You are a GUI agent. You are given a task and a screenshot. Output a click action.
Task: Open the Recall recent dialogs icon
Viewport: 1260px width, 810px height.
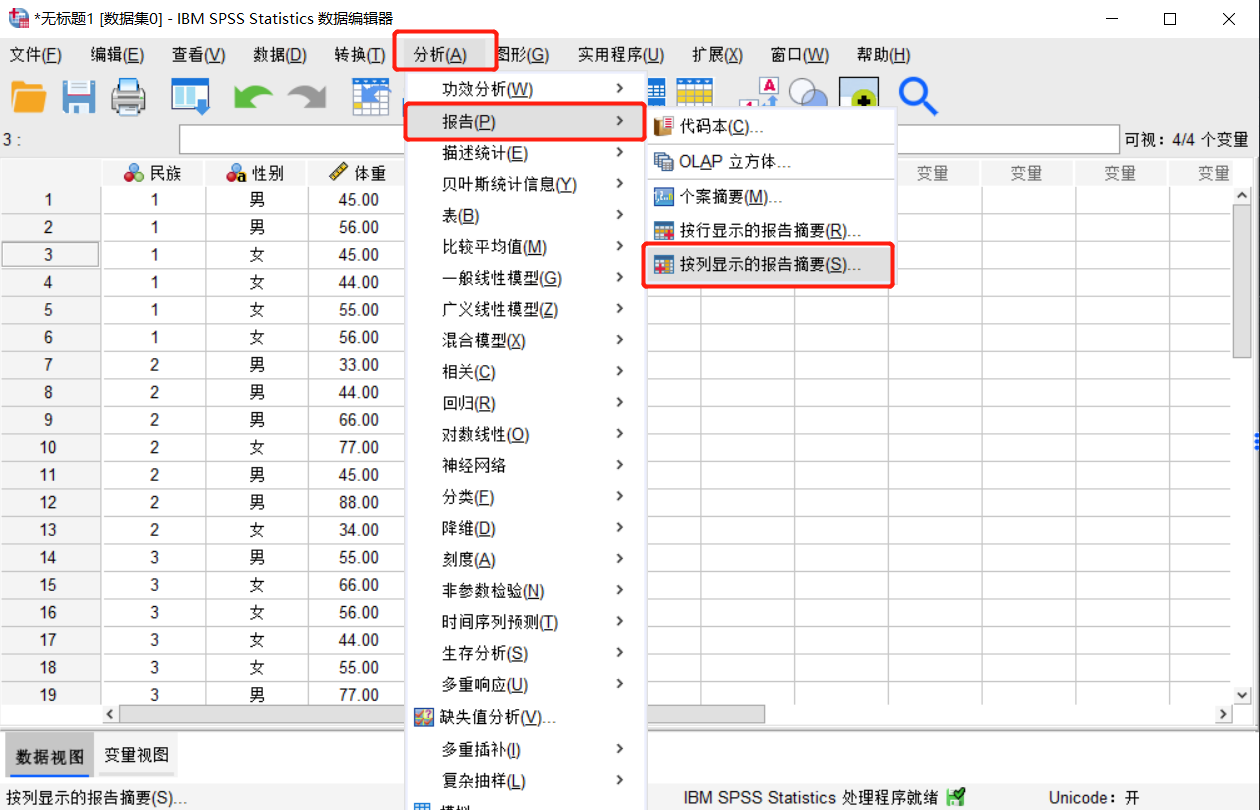(x=189, y=97)
